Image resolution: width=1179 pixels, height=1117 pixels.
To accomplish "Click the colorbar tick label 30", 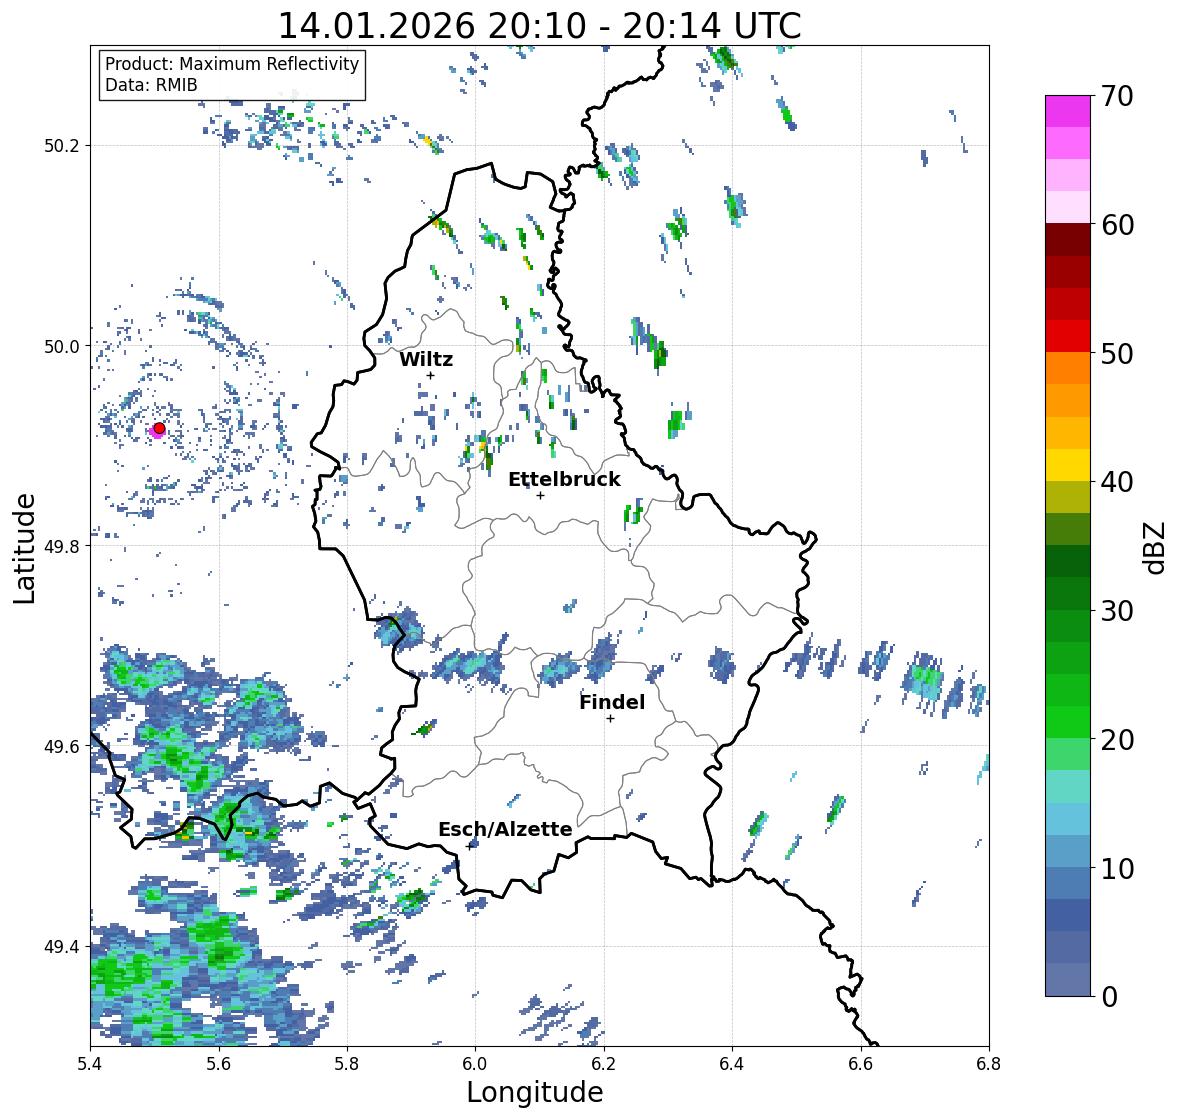I will coord(1117,611).
